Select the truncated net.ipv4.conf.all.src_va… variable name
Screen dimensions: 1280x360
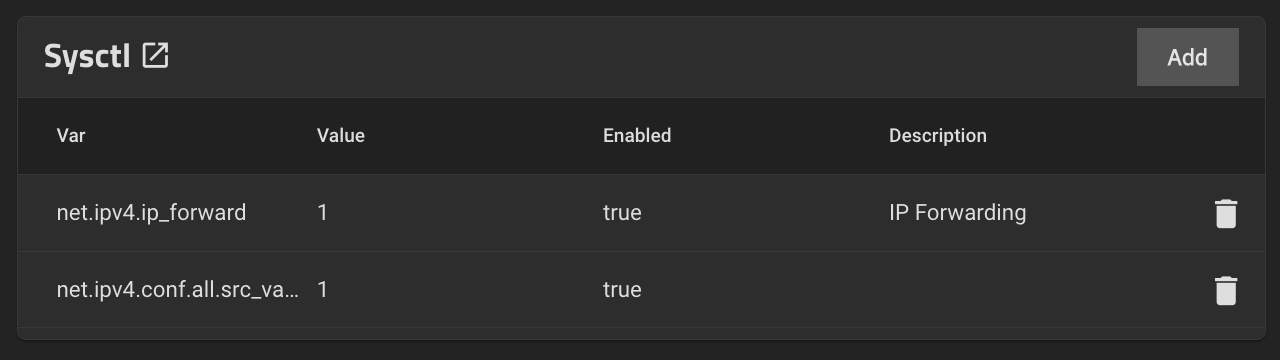(x=178, y=290)
